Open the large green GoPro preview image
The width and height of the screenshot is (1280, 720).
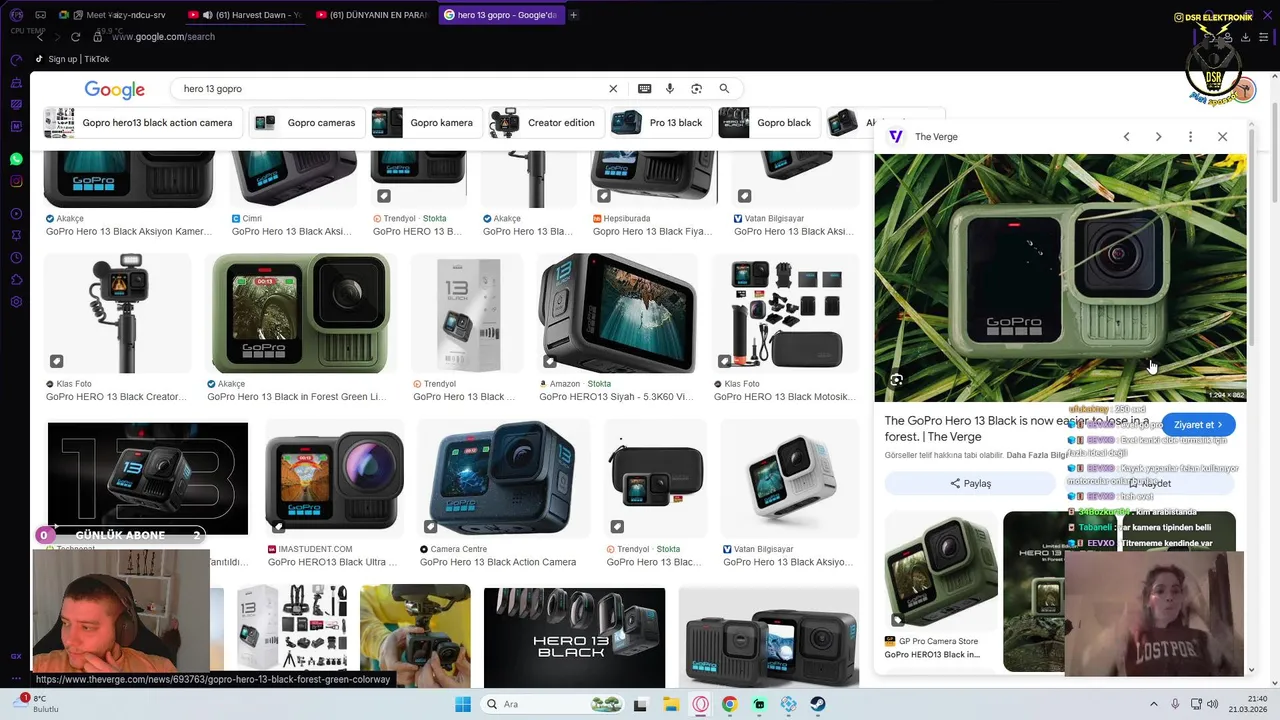click(1060, 277)
